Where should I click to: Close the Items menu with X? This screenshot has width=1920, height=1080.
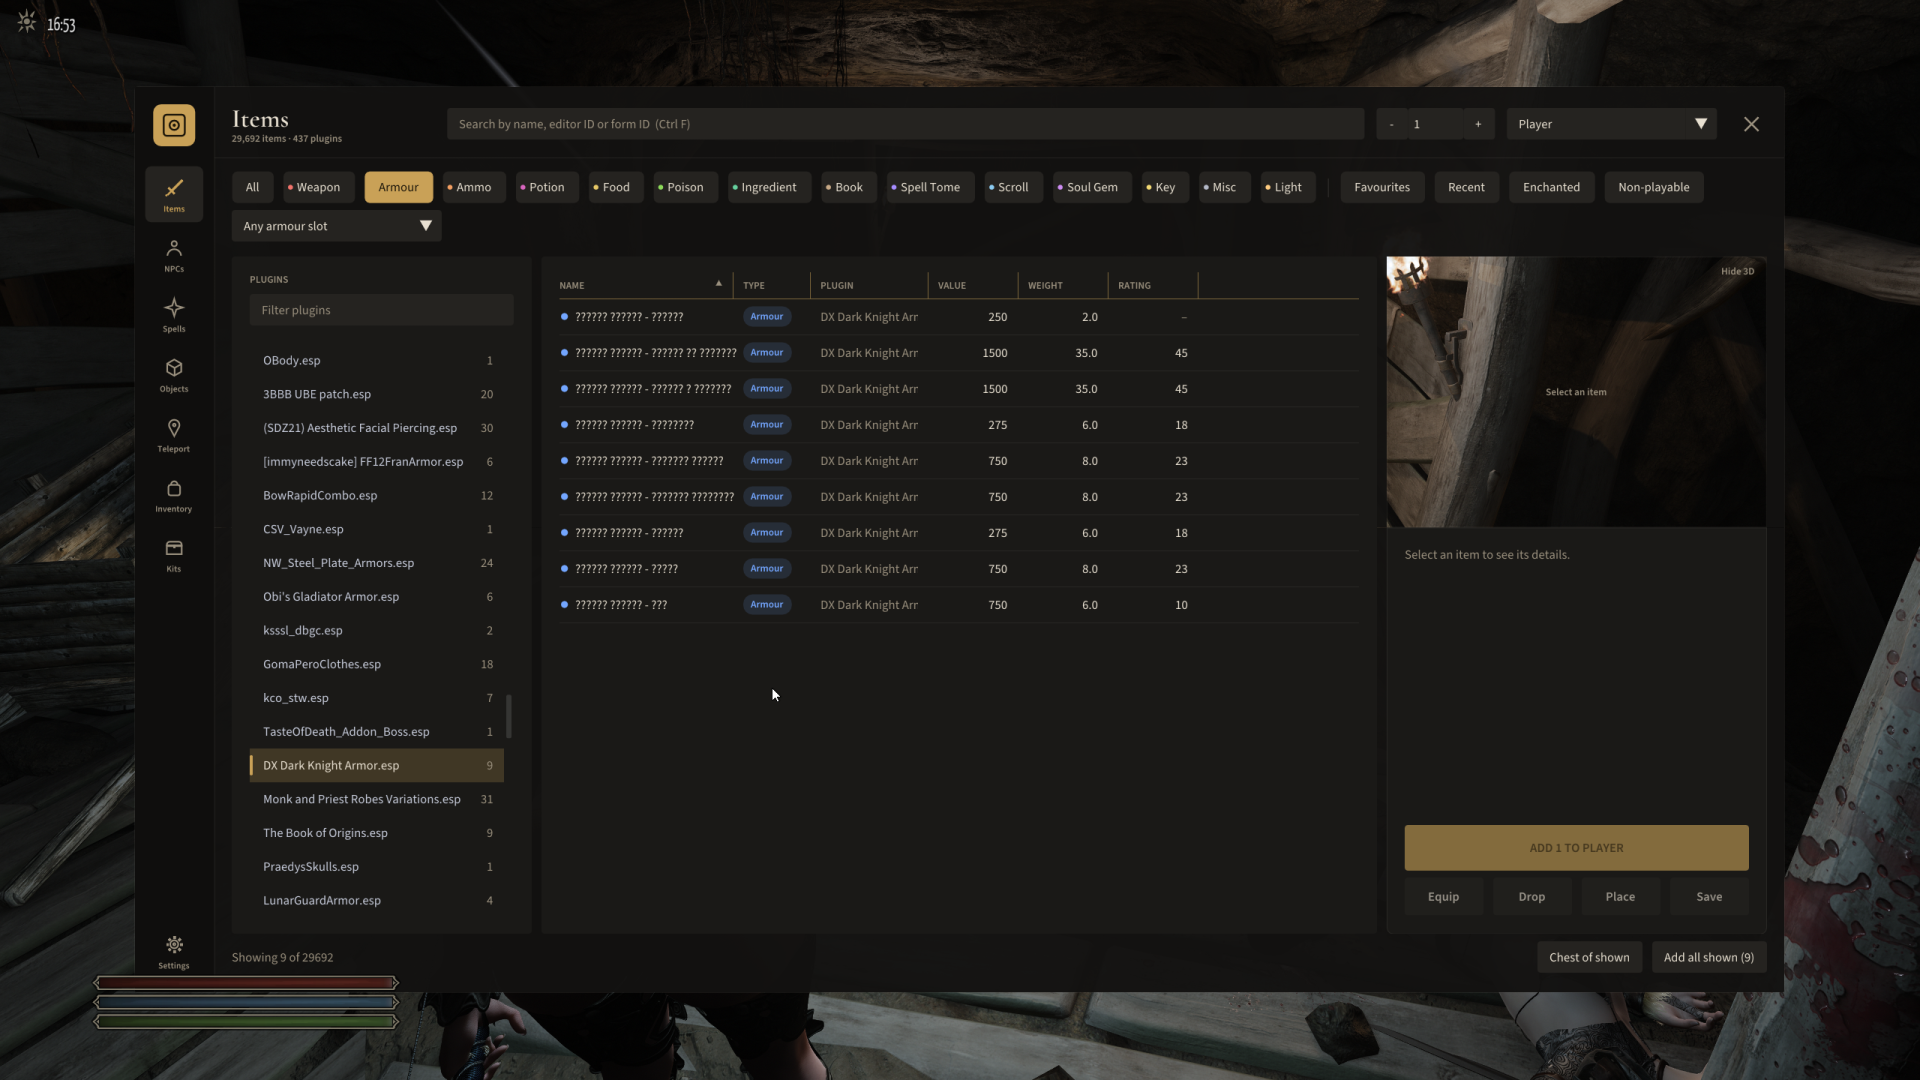(1751, 124)
